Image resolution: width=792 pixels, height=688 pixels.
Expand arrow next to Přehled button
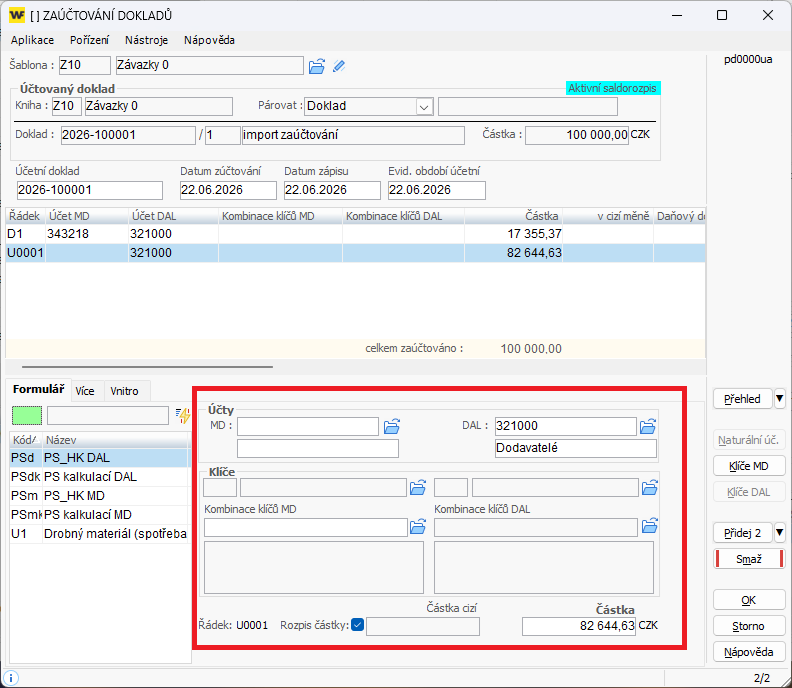tap(779, 399)
